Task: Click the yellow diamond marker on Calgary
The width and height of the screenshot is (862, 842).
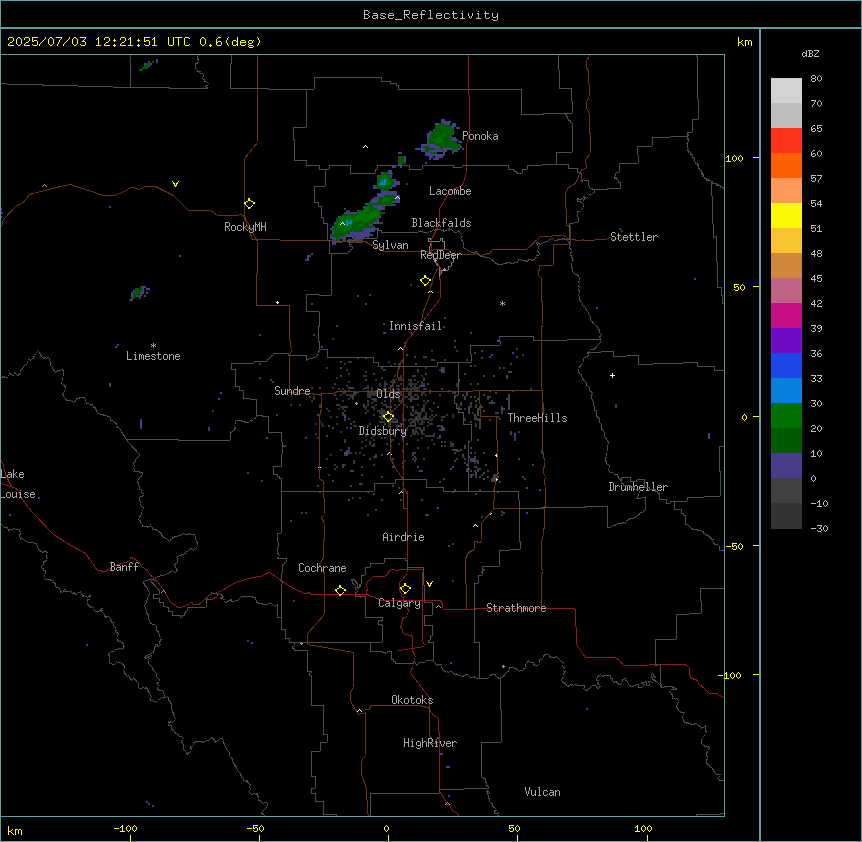Action: pyautogui.click(x=405, y=589)
